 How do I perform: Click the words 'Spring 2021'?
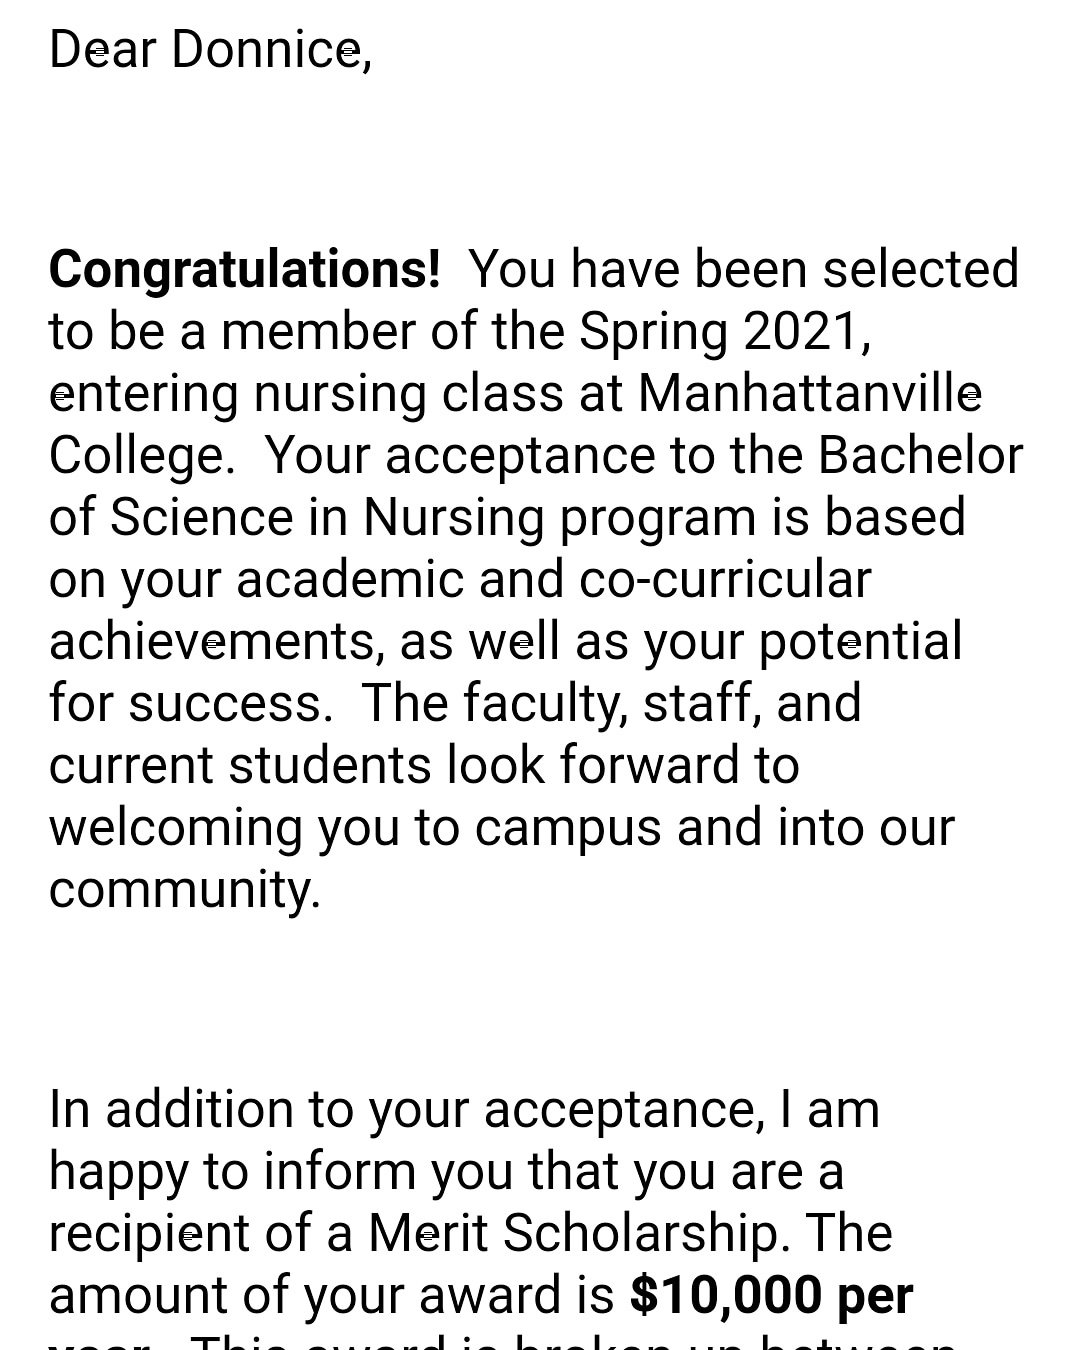pyautogui.click(x=719, y=332)
